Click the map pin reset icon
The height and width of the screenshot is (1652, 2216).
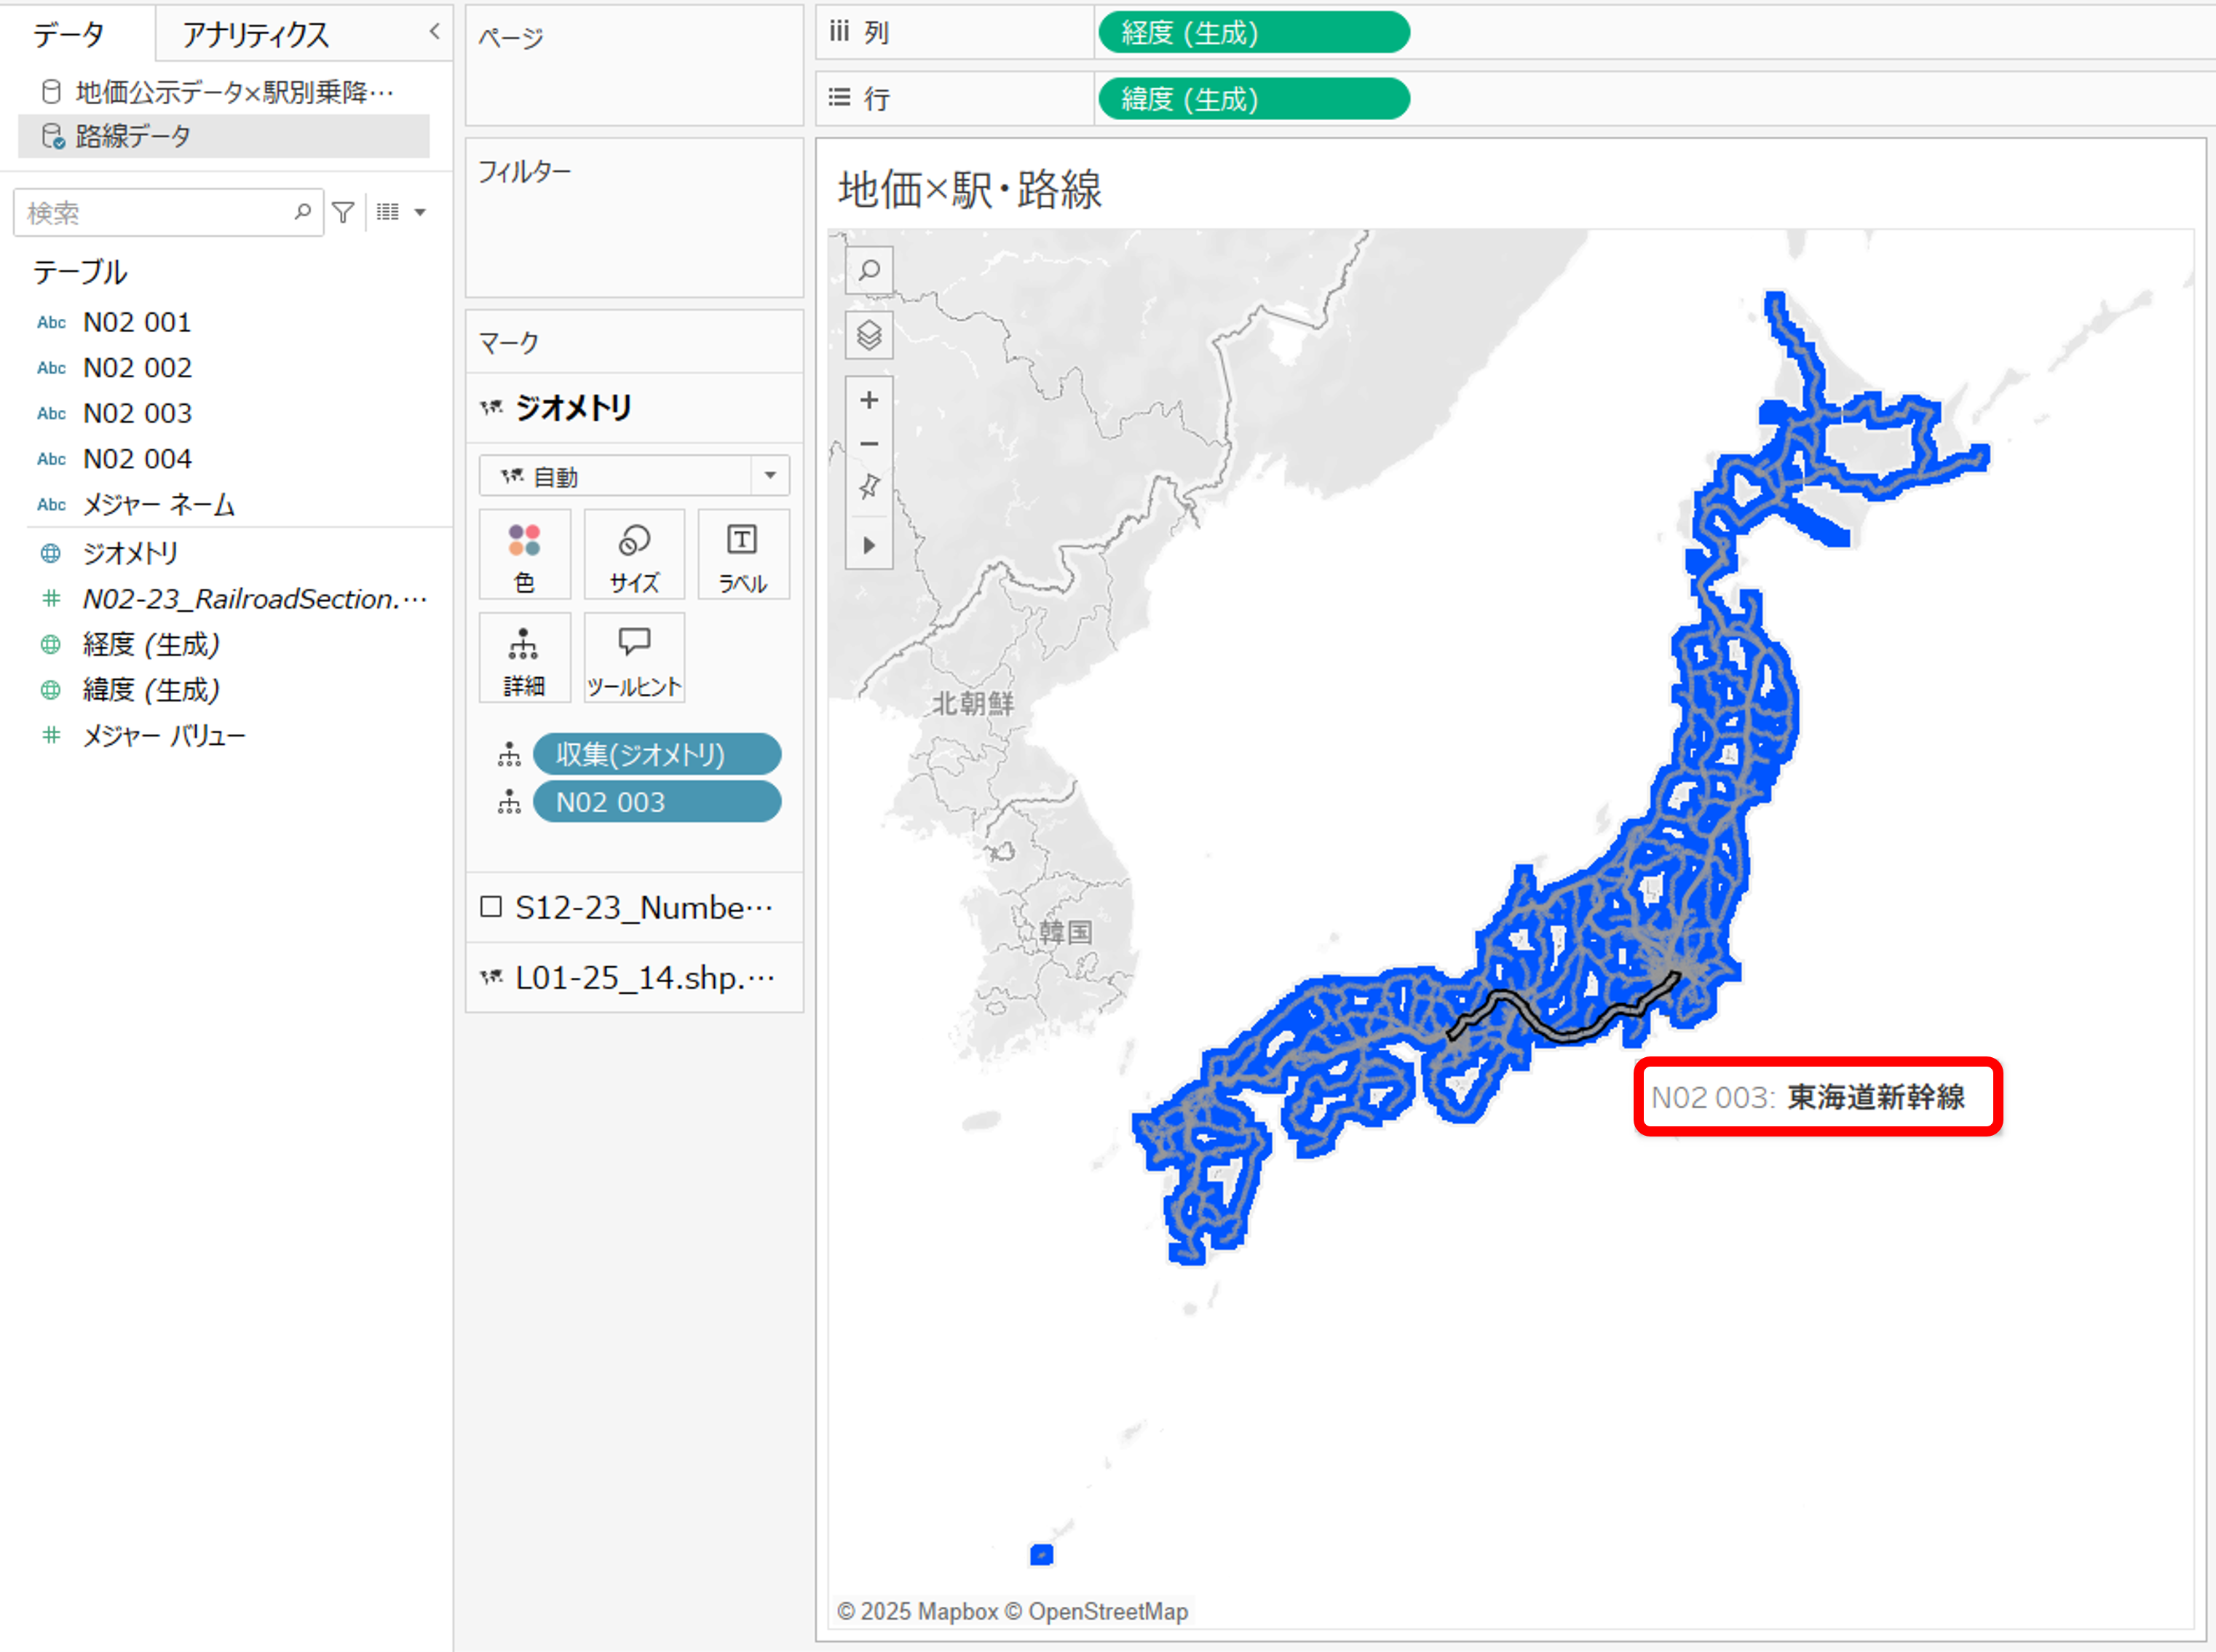click(869, 487)
